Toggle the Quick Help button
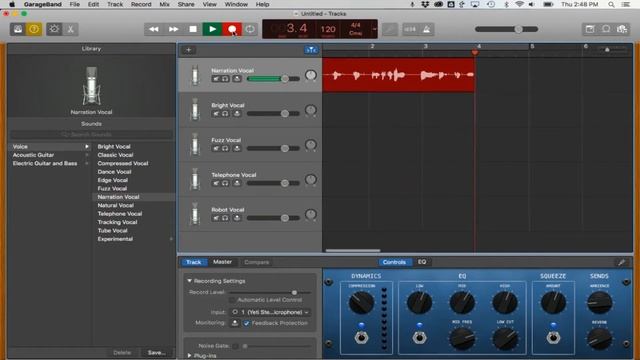 34,29
